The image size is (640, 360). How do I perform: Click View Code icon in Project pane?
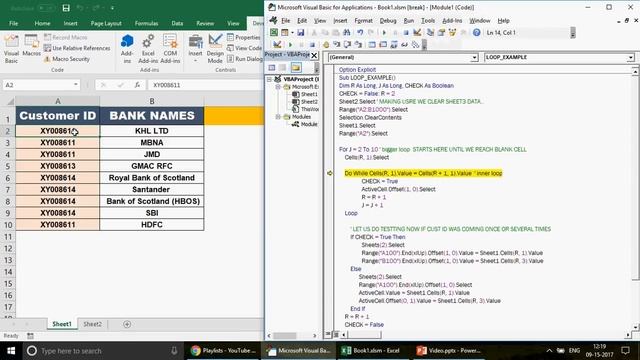(x=272, y=67)
